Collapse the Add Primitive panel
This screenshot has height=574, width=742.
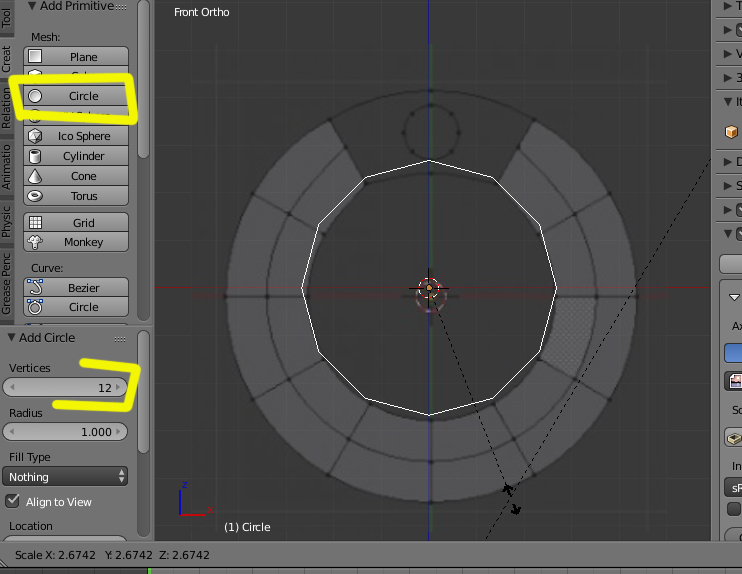32,6
